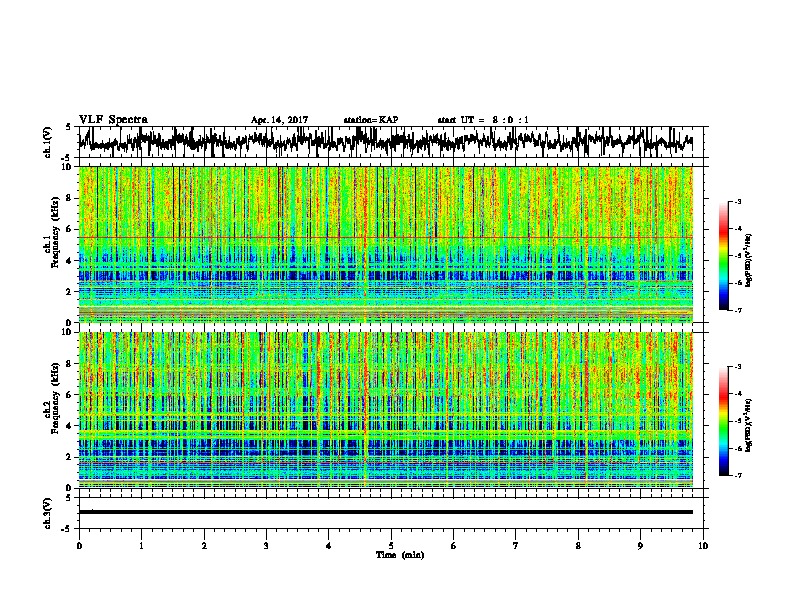792x612 pixels.
Task: Click the time axis tick label "9"
Action: (640, 546)
